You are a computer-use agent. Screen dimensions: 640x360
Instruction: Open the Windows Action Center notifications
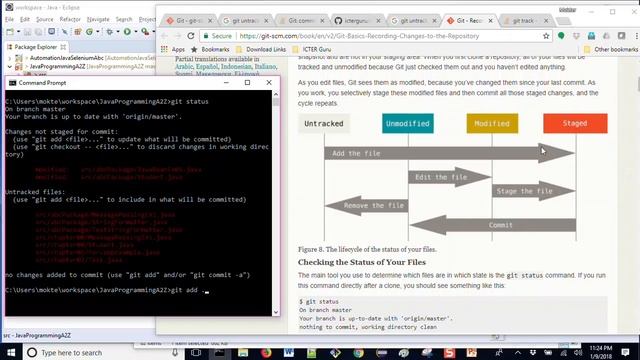click(625, 352)
